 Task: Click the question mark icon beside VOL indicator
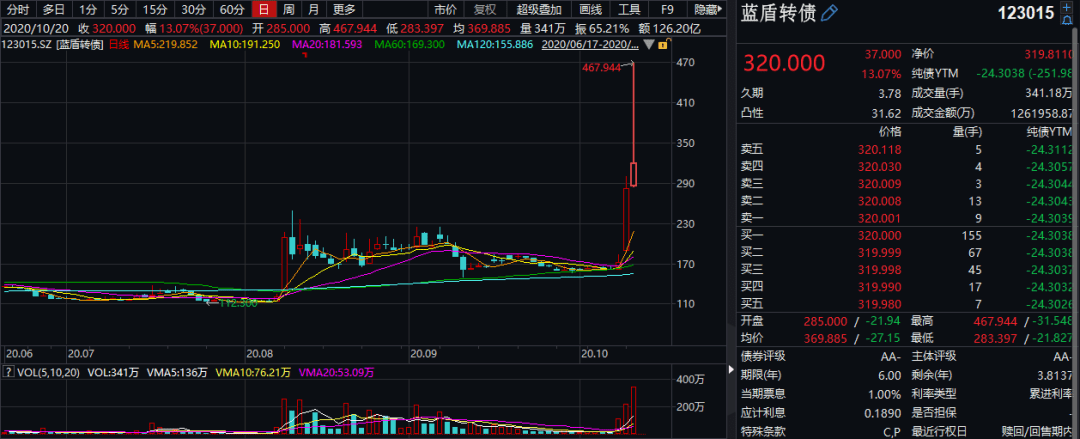point(7,371)
